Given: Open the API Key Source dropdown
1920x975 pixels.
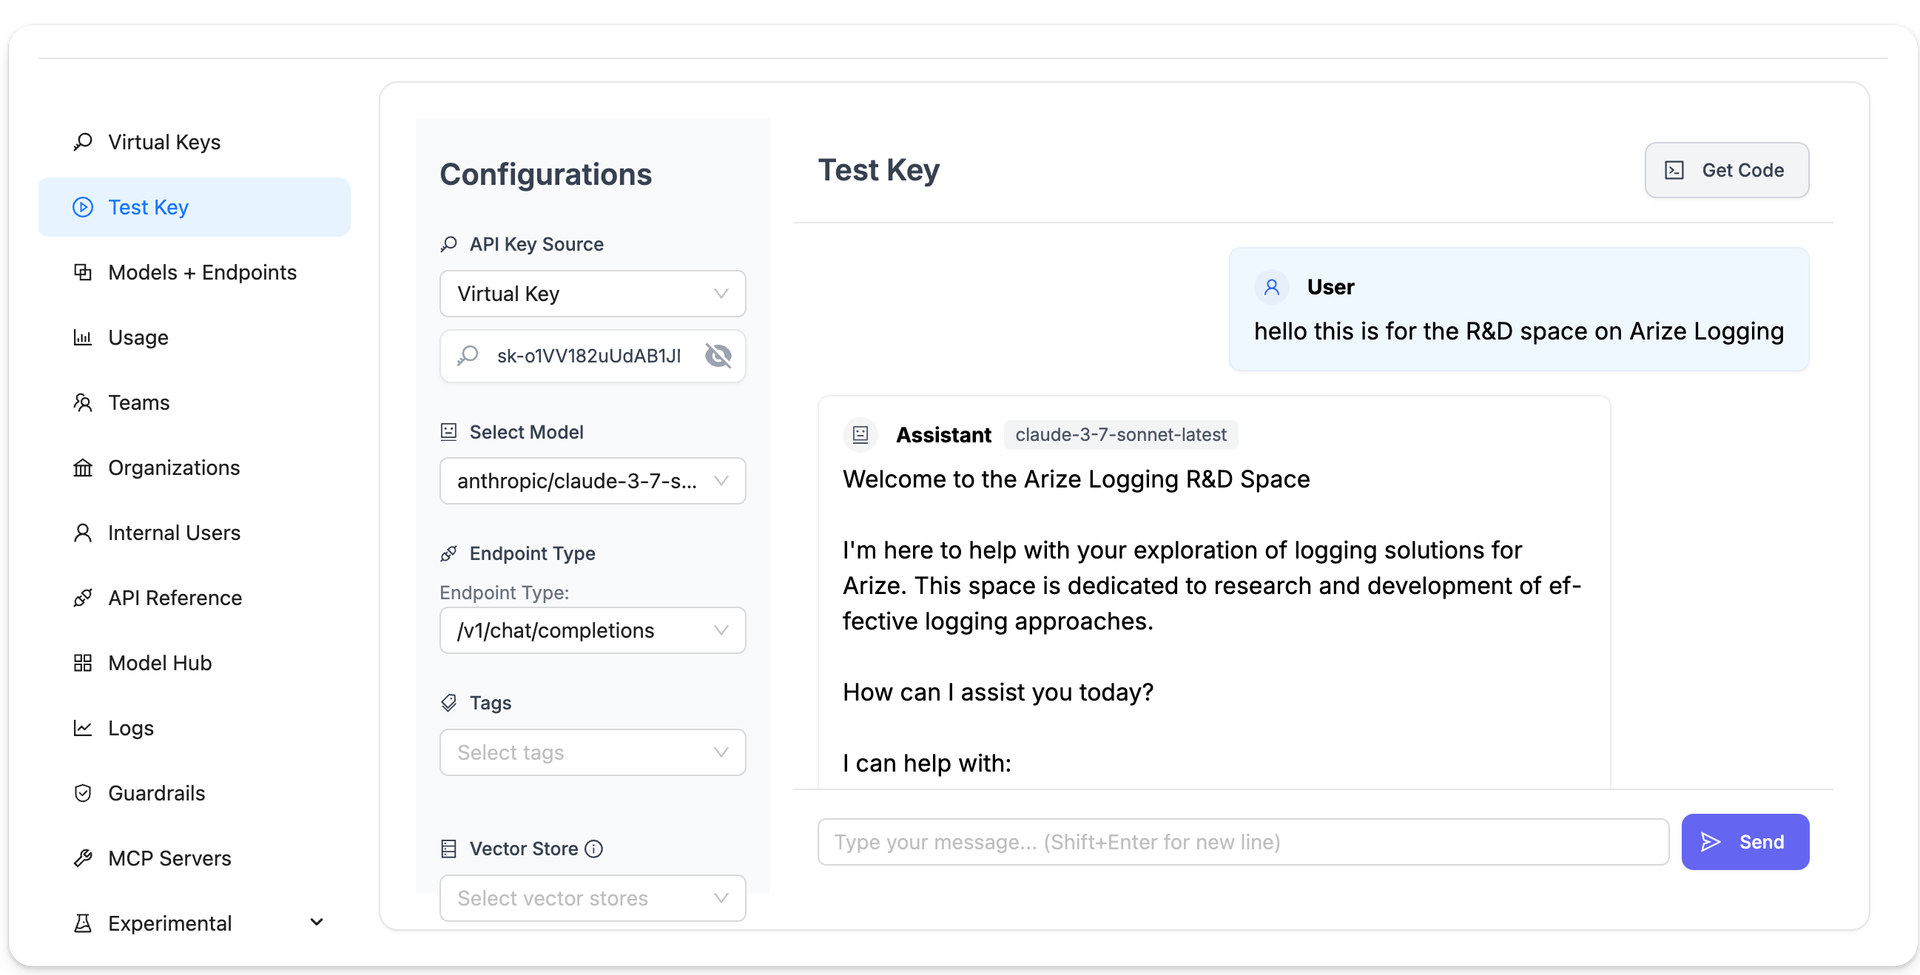Looking at the screenshot, I should (592, 293).
